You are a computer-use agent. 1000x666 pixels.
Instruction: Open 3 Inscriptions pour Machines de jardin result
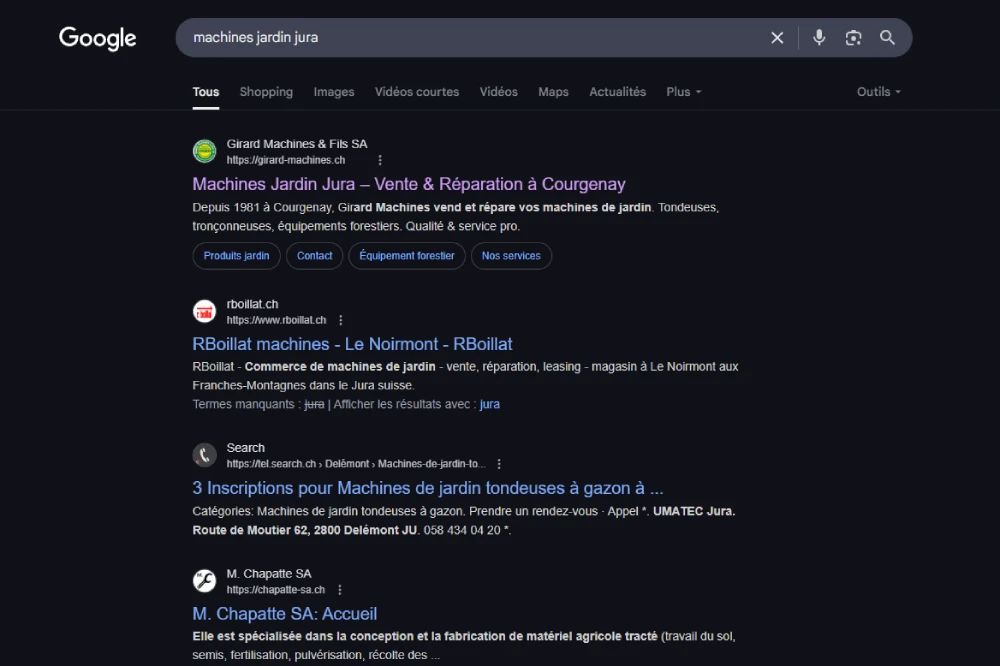(x=428, y=489)
